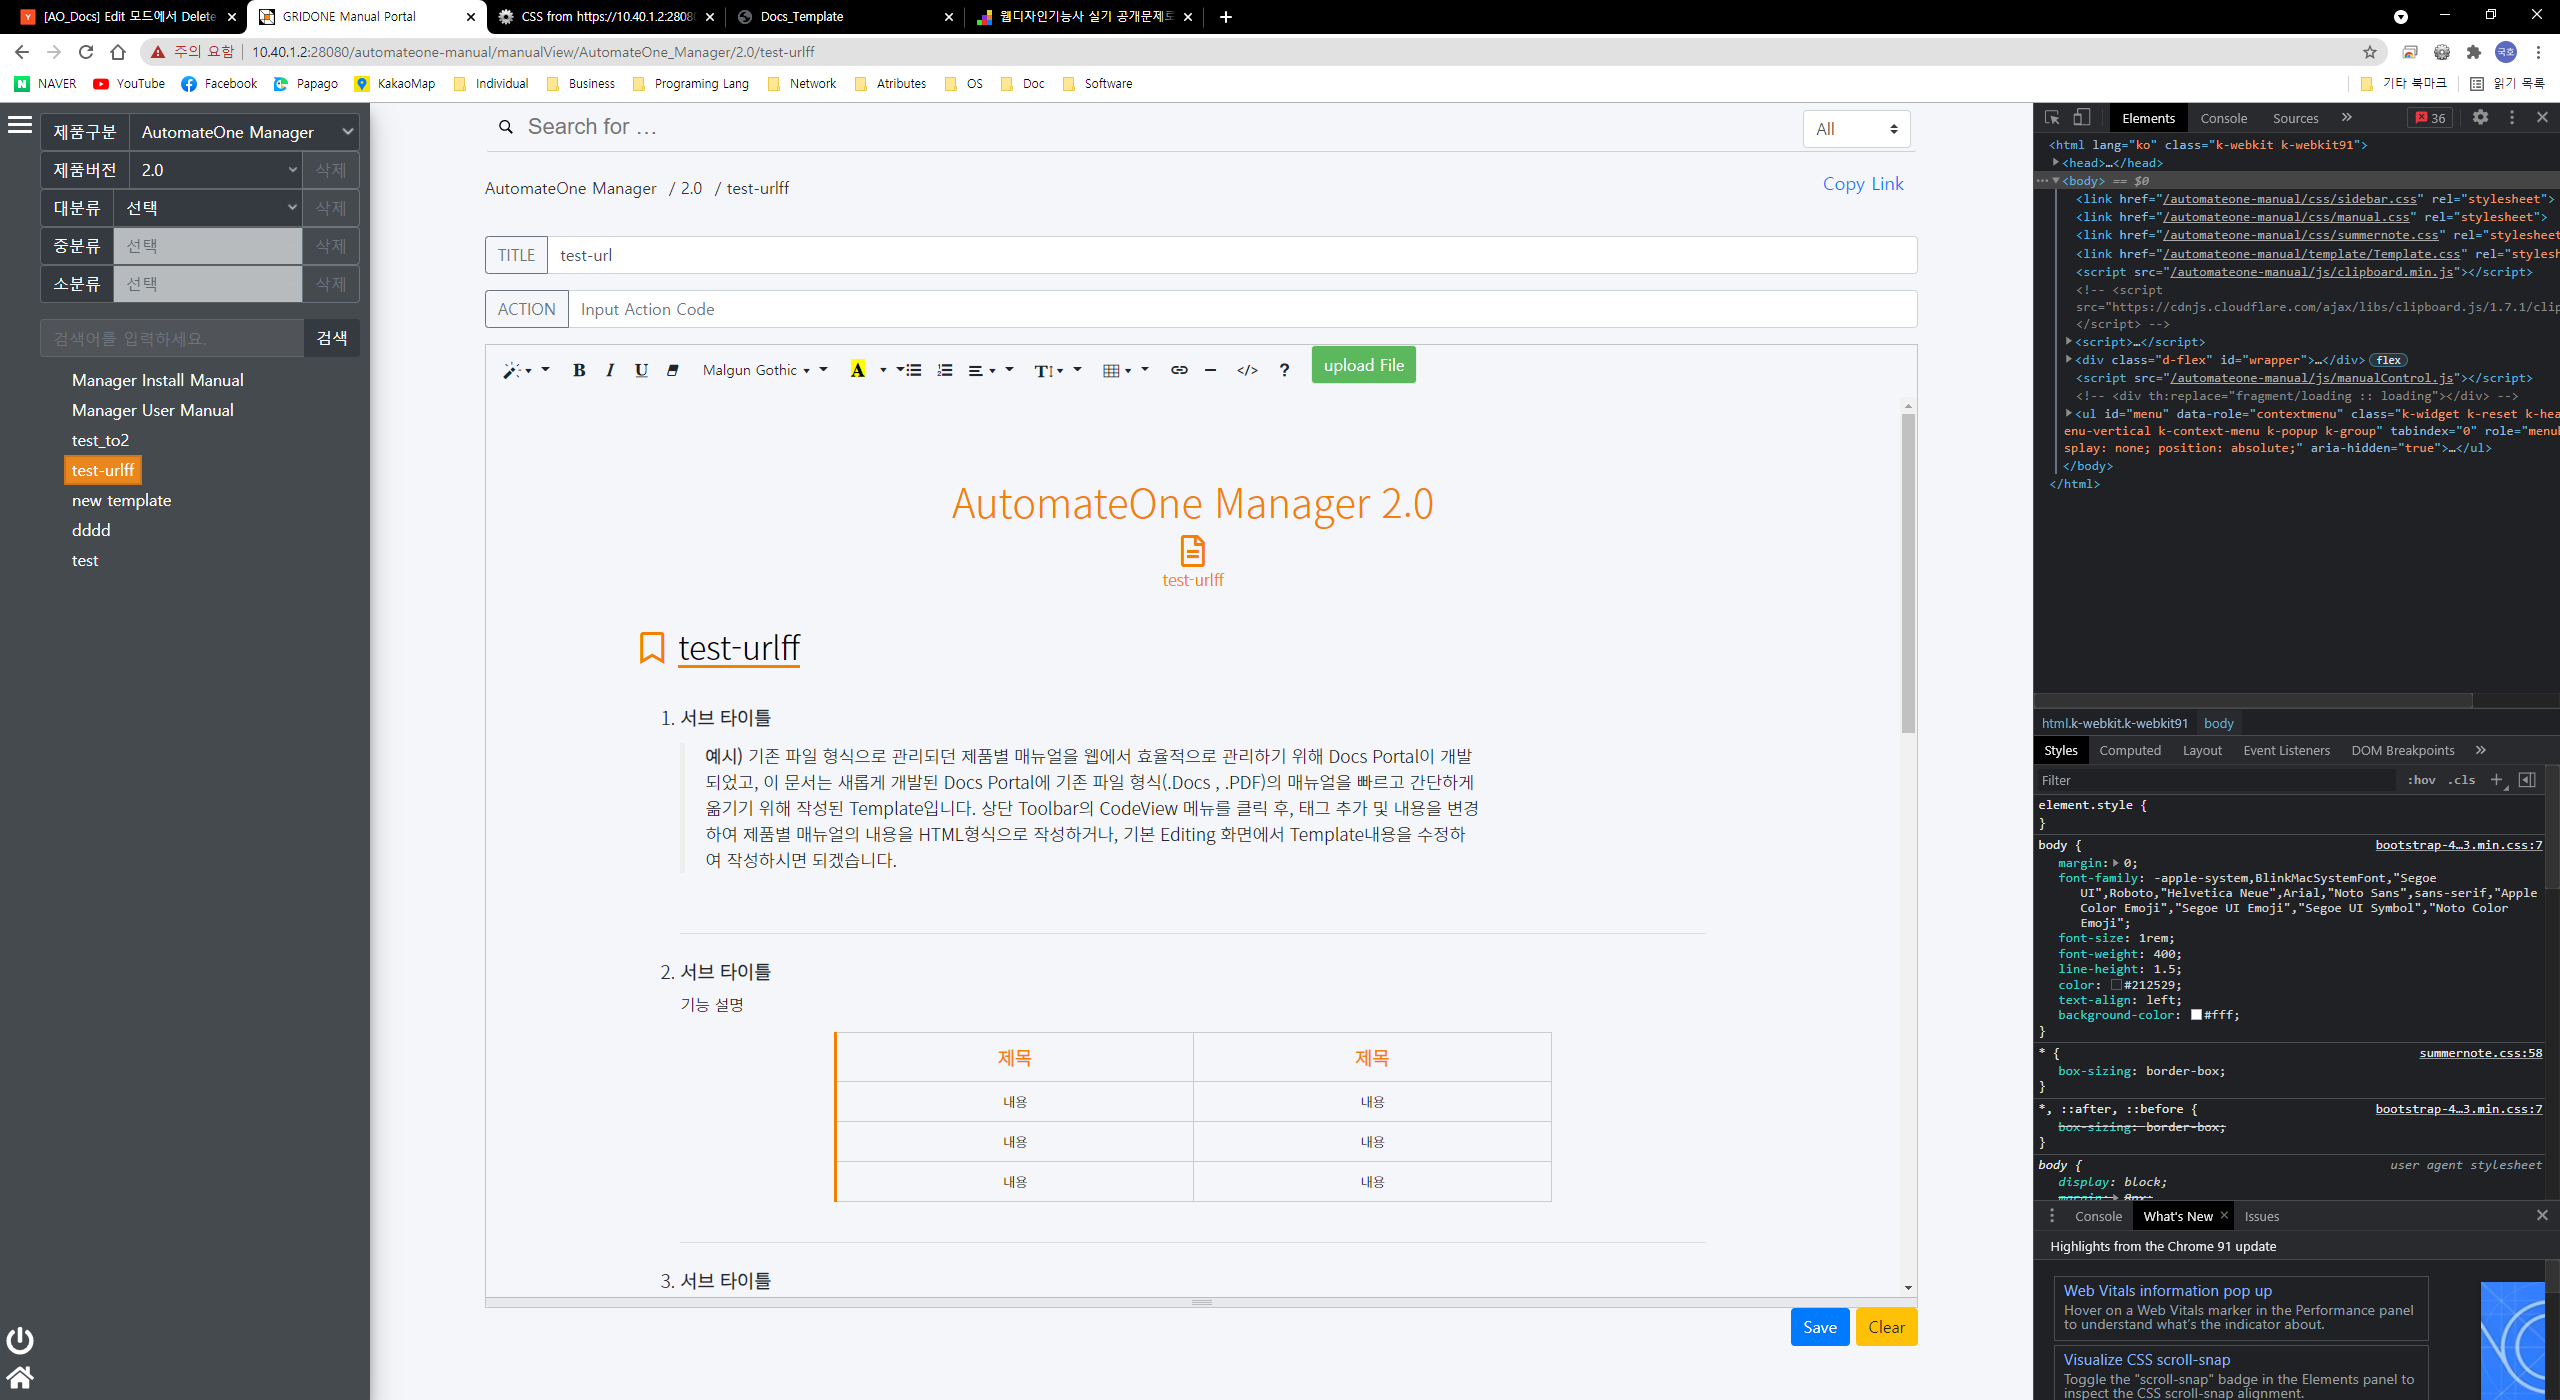Toggle the :hov element state panel
Screen dimensions: 2560x1400
click(2421, 780)
